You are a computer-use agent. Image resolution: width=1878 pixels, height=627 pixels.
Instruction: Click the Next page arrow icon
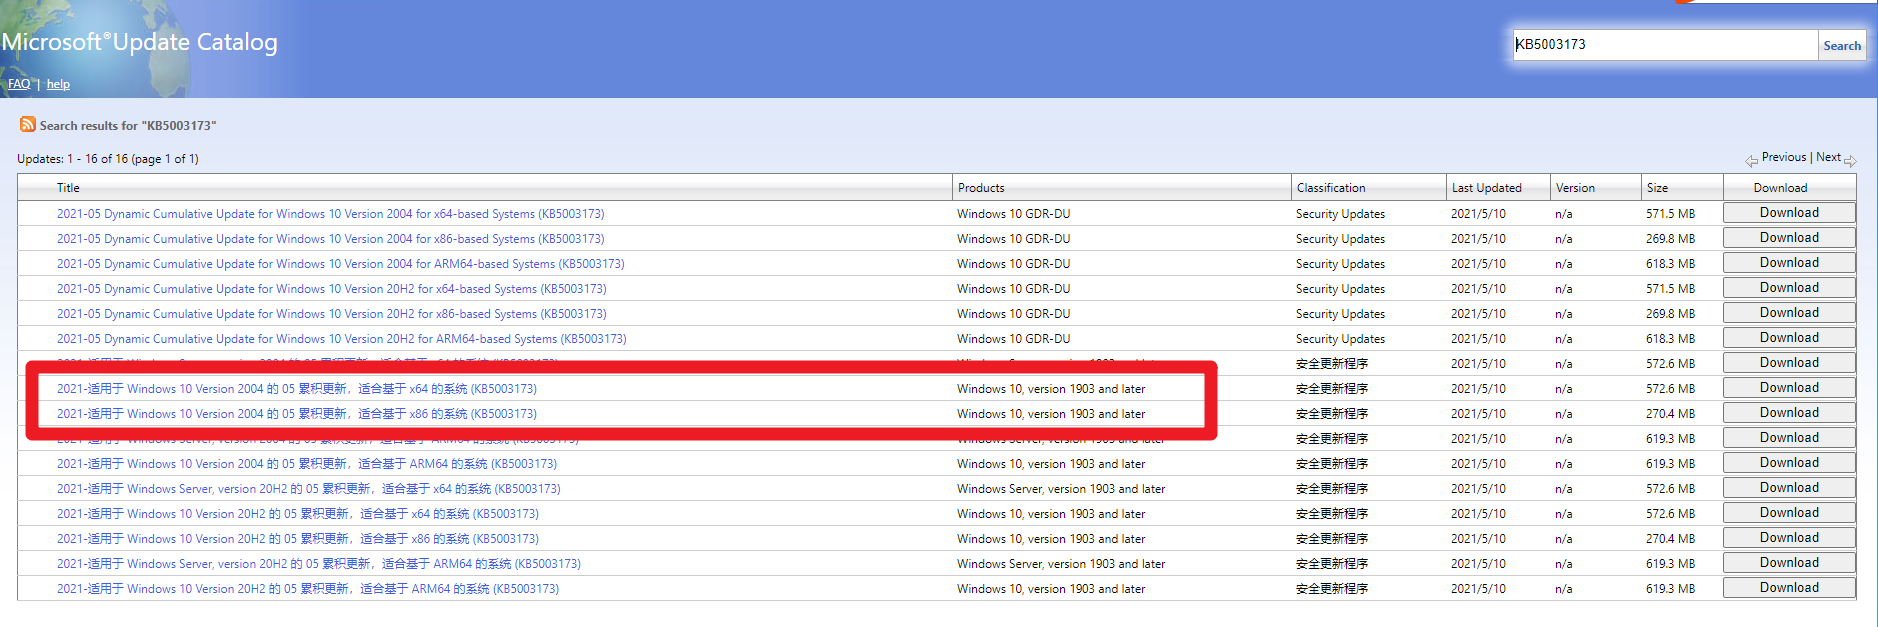pos(1850,160)
